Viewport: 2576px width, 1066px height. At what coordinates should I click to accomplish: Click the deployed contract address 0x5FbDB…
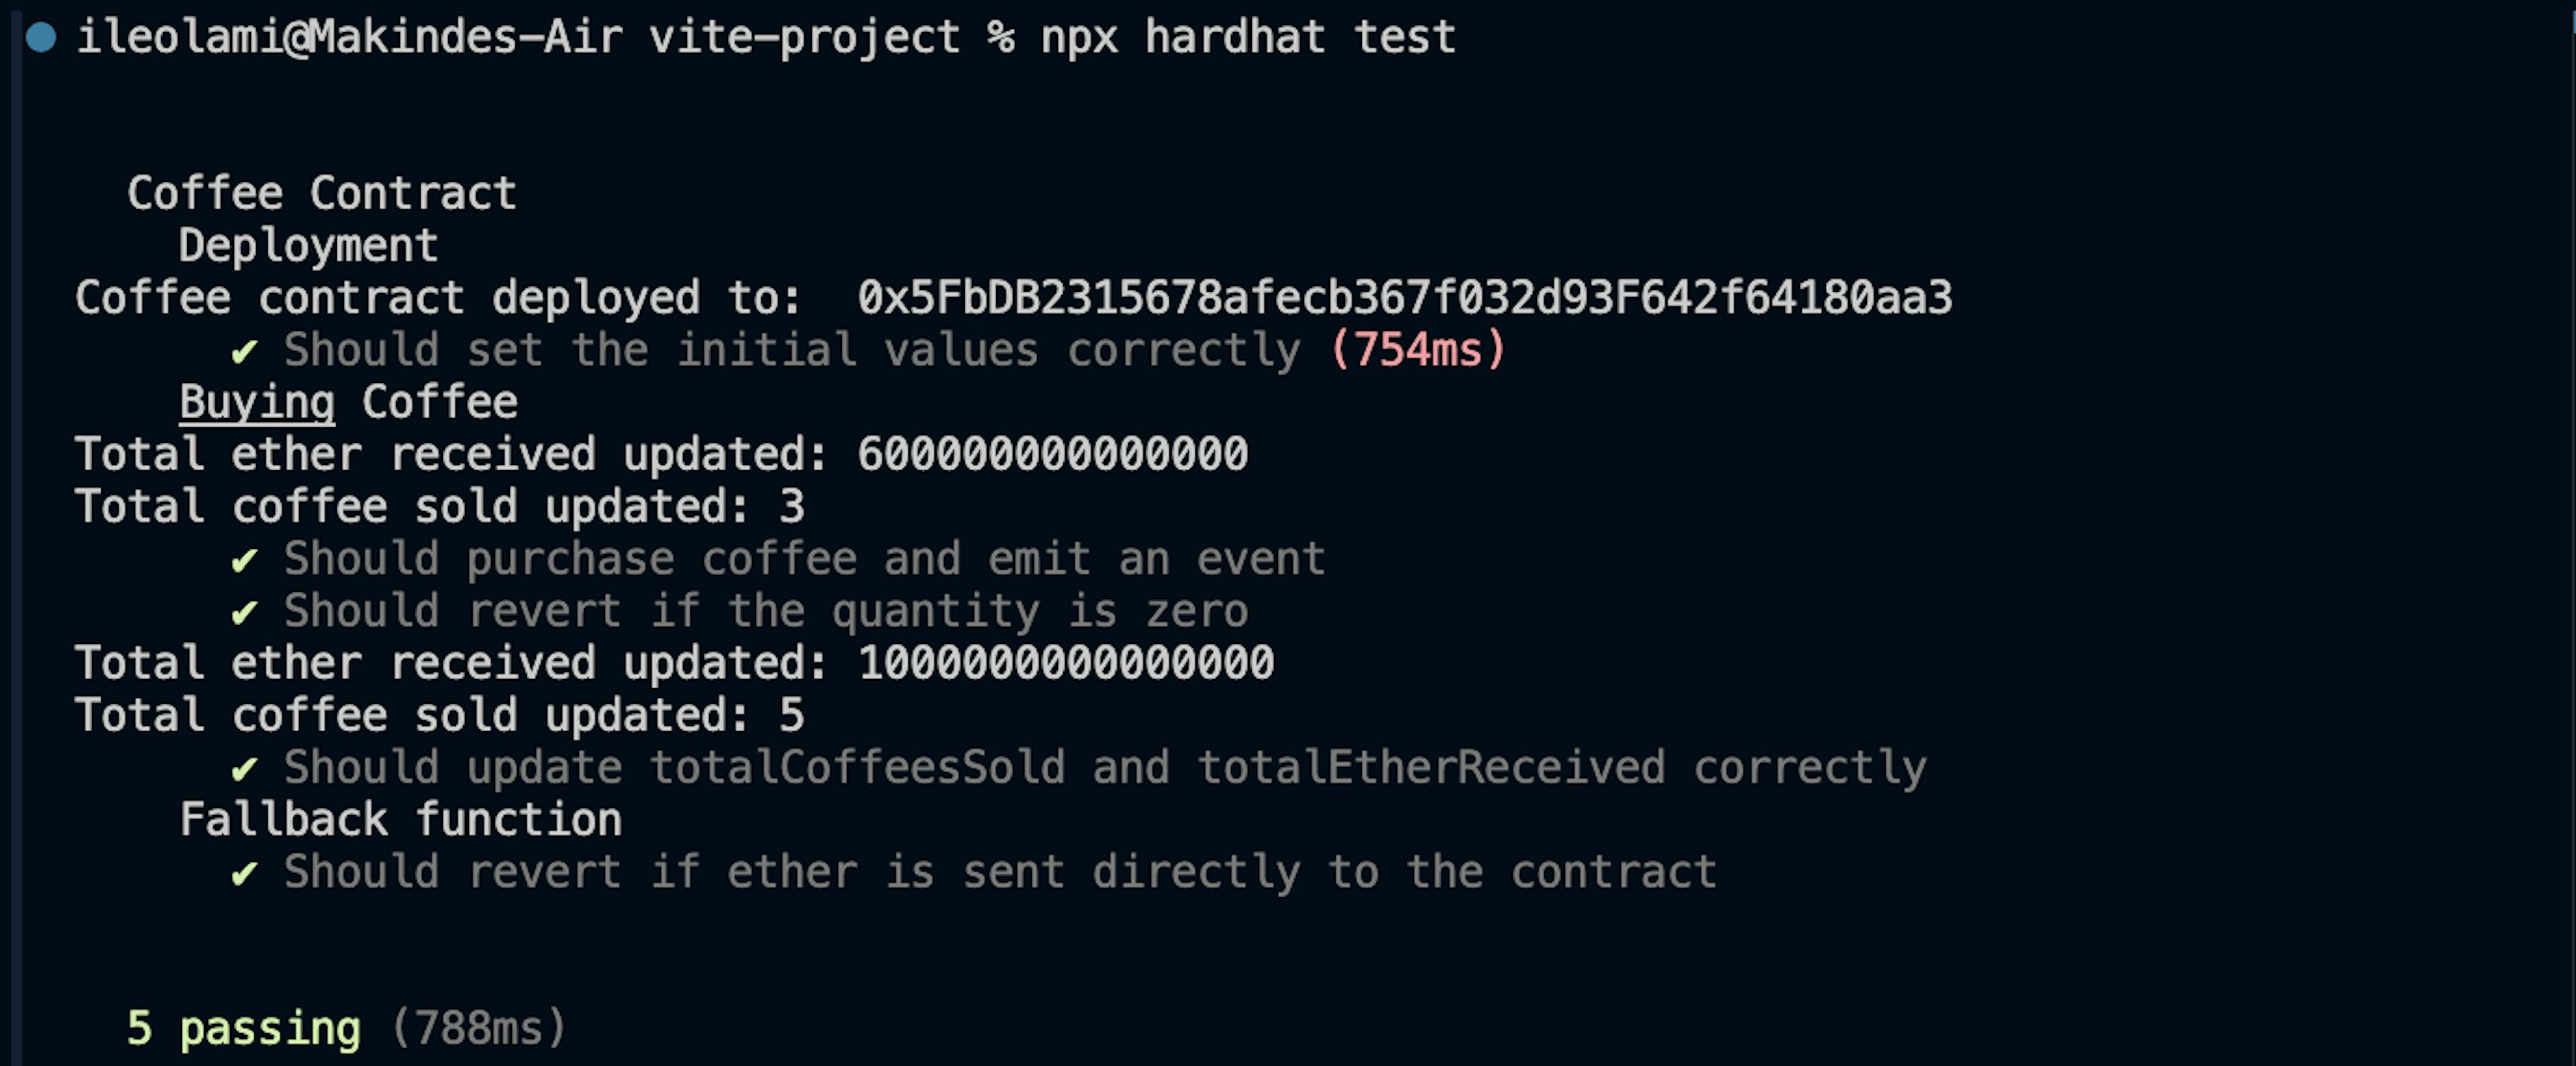(1404, 298)
